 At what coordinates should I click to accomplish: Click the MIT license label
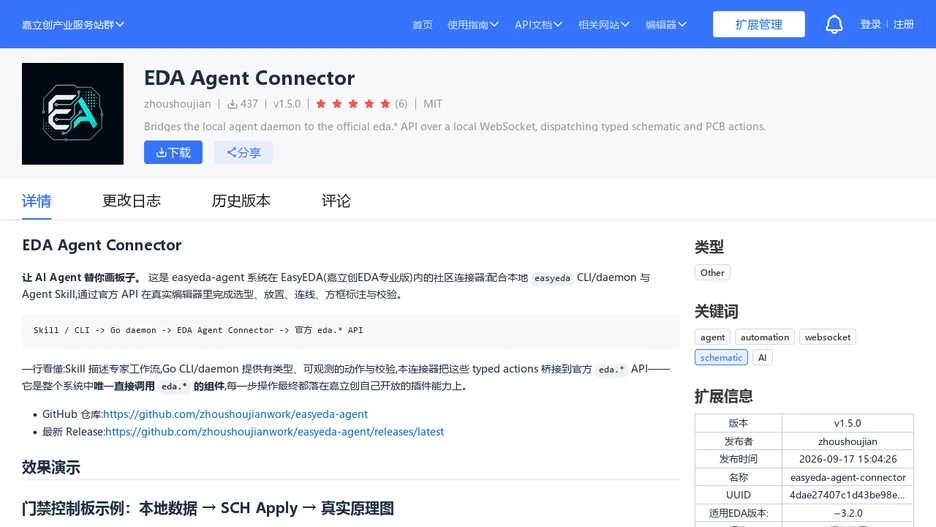[x=433, y=104]
